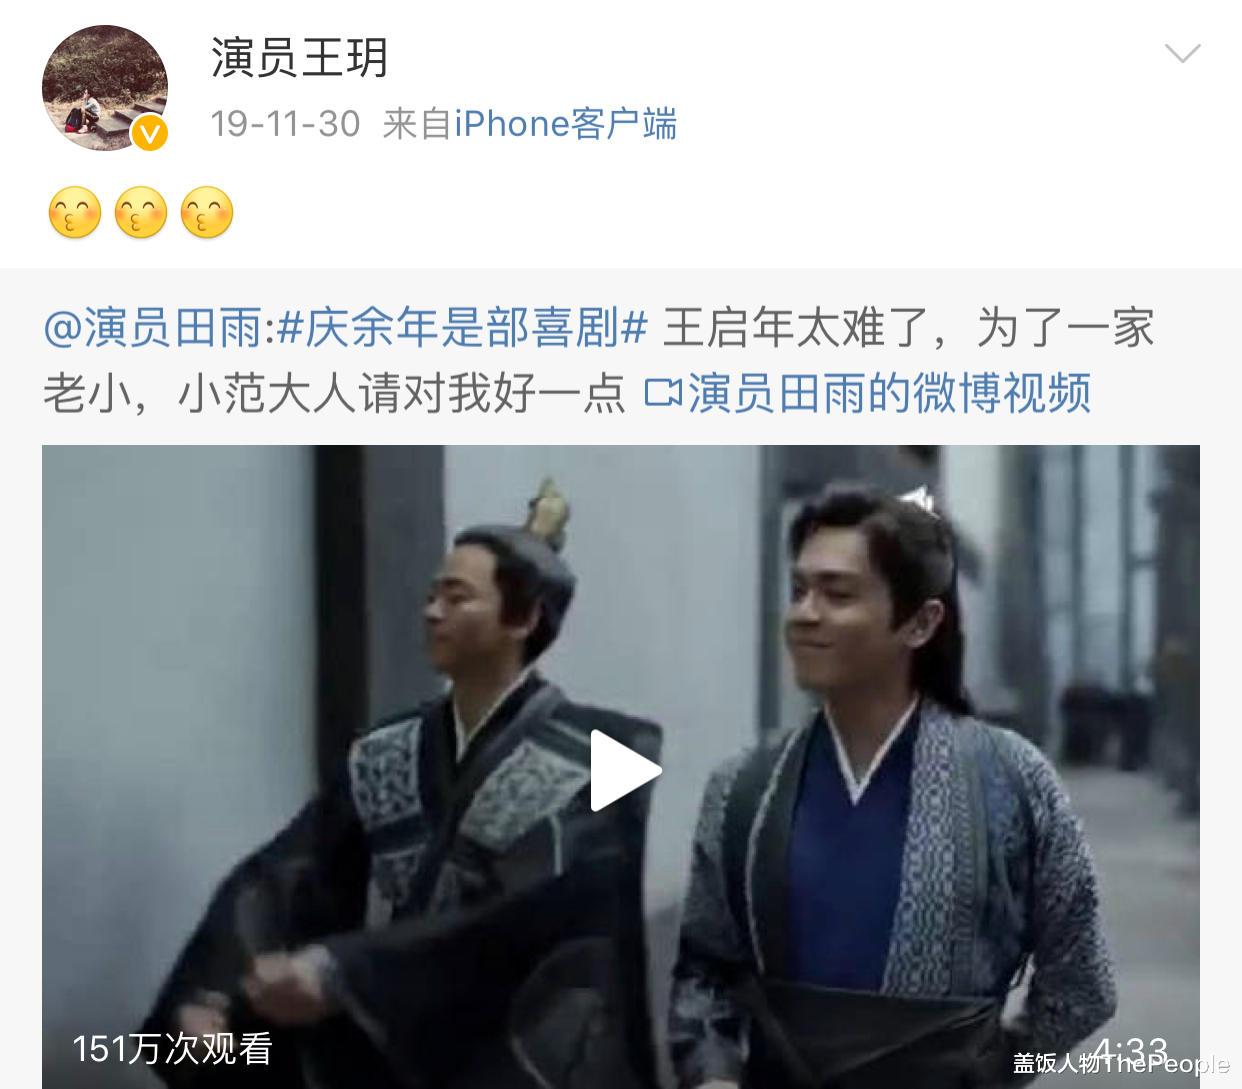
Task: Click the 盖饭人物ThePeople watermark
Action: click(x=1121, y=1064)
